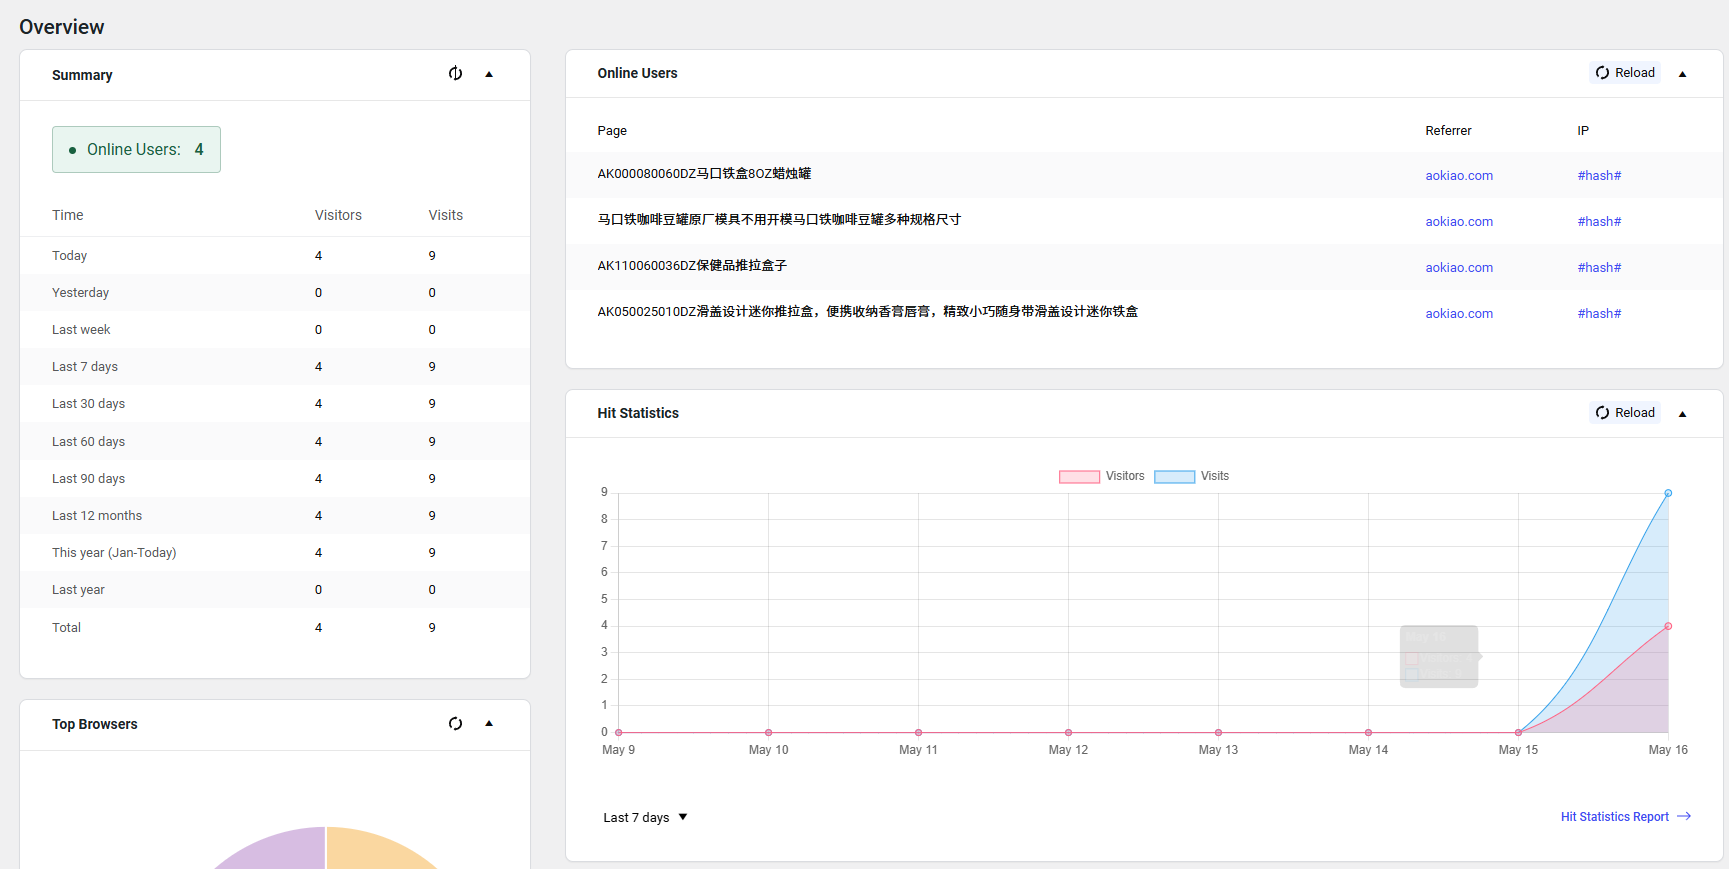Click the Top Browsers refresh icon

(x=455, y=723)
